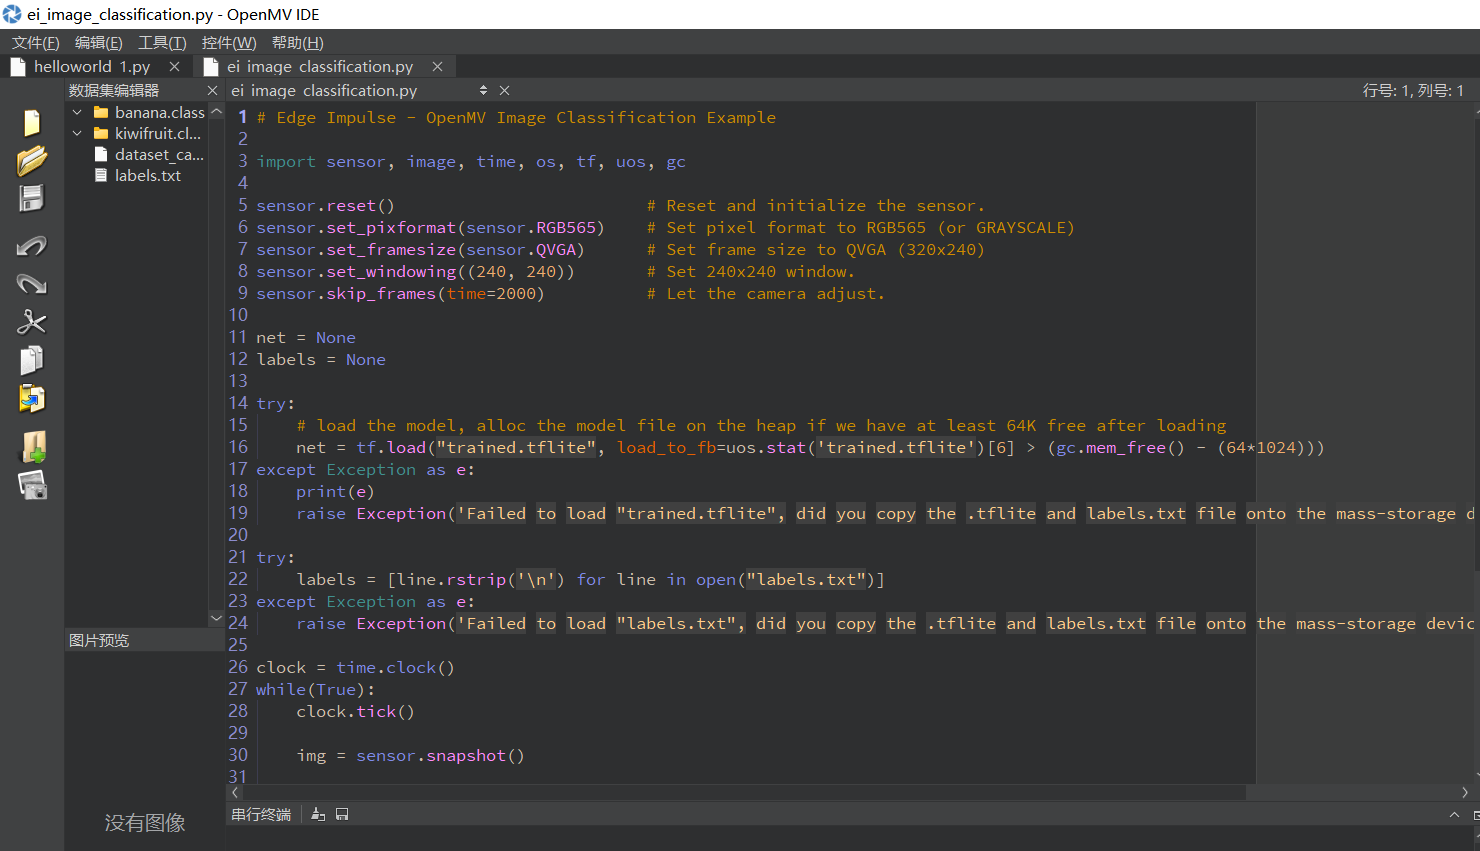
Task: Close the helloworld_1.py tab
Action: click(175, 66)
